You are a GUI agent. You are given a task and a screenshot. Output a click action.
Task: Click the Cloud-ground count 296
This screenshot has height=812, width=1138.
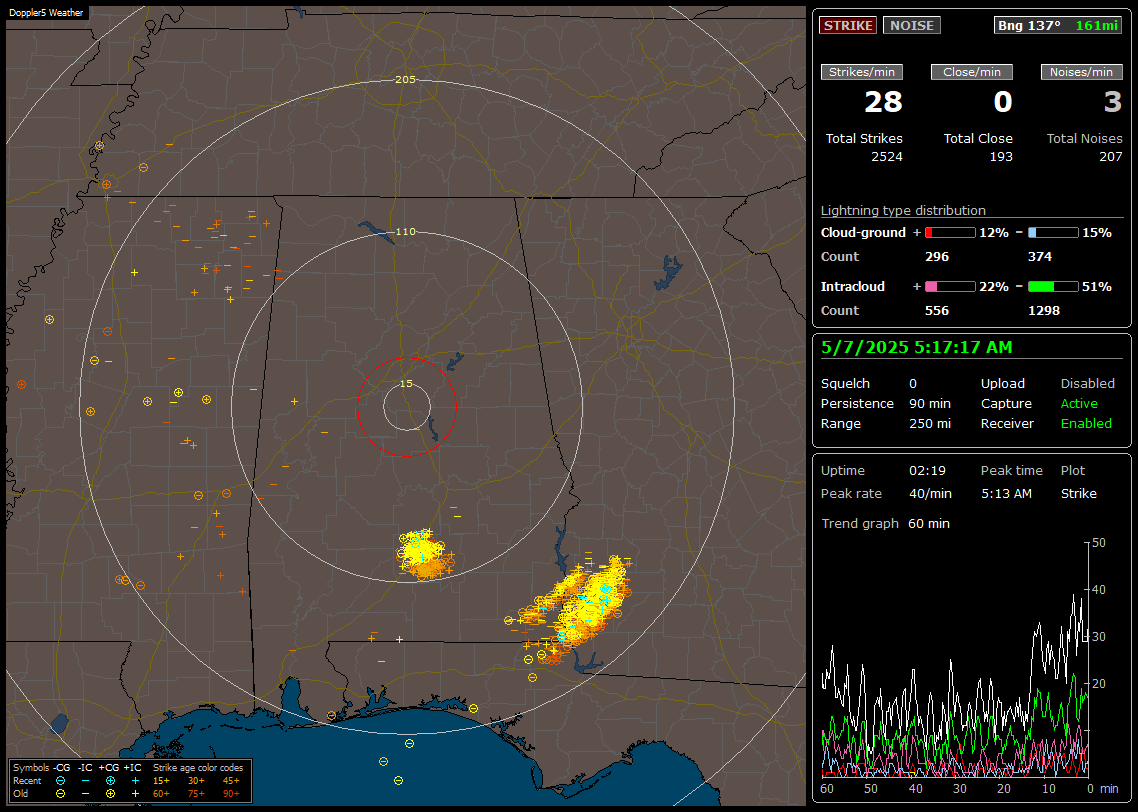click(x=937, y=257)
